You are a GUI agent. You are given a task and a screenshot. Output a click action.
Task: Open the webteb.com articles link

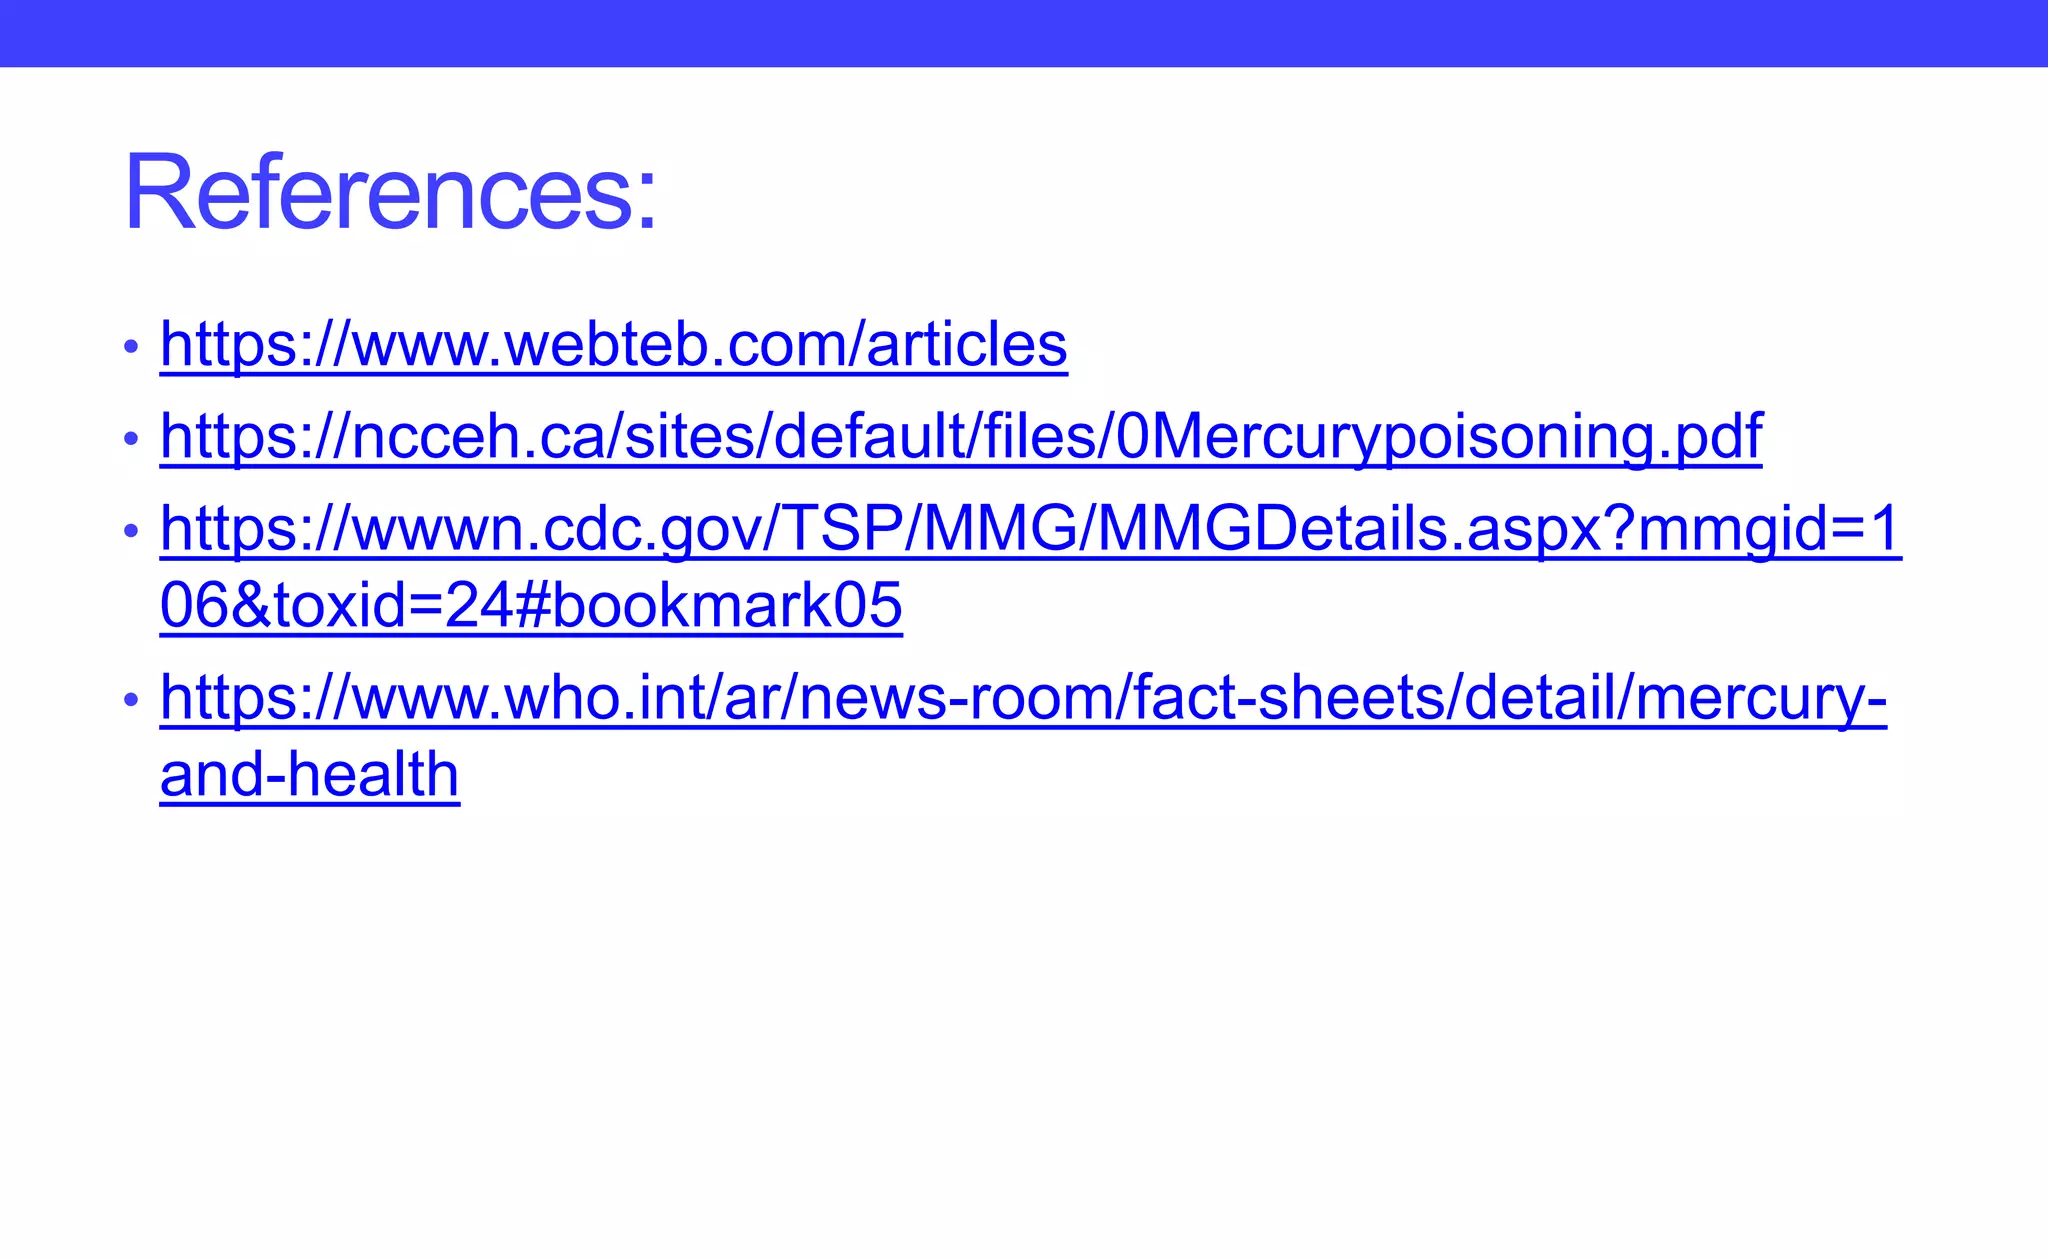coord(613,345)
